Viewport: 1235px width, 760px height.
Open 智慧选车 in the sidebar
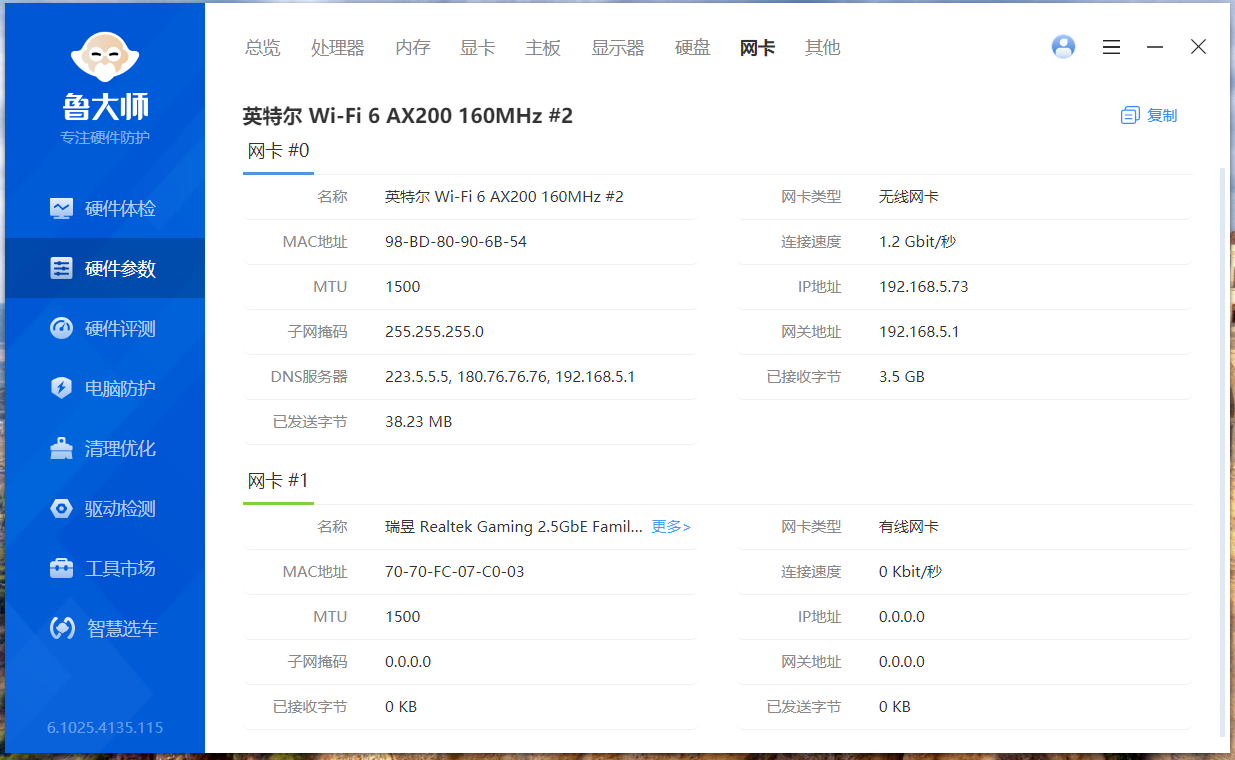tap(104, 628)
